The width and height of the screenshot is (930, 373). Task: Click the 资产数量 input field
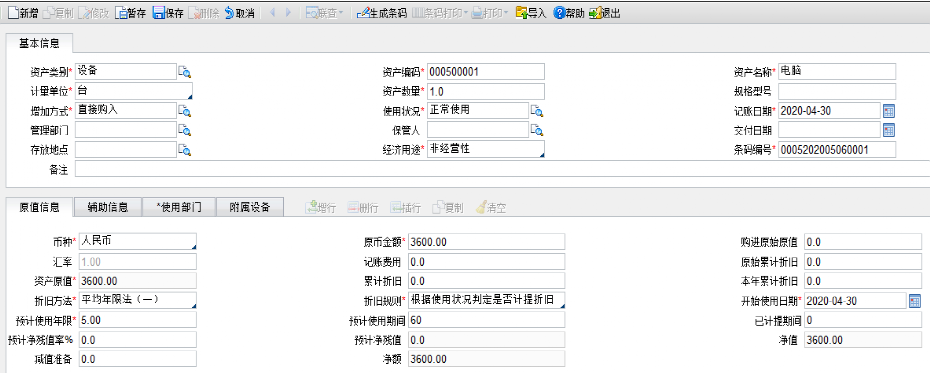pyautogui.click(x=485, y=91)
